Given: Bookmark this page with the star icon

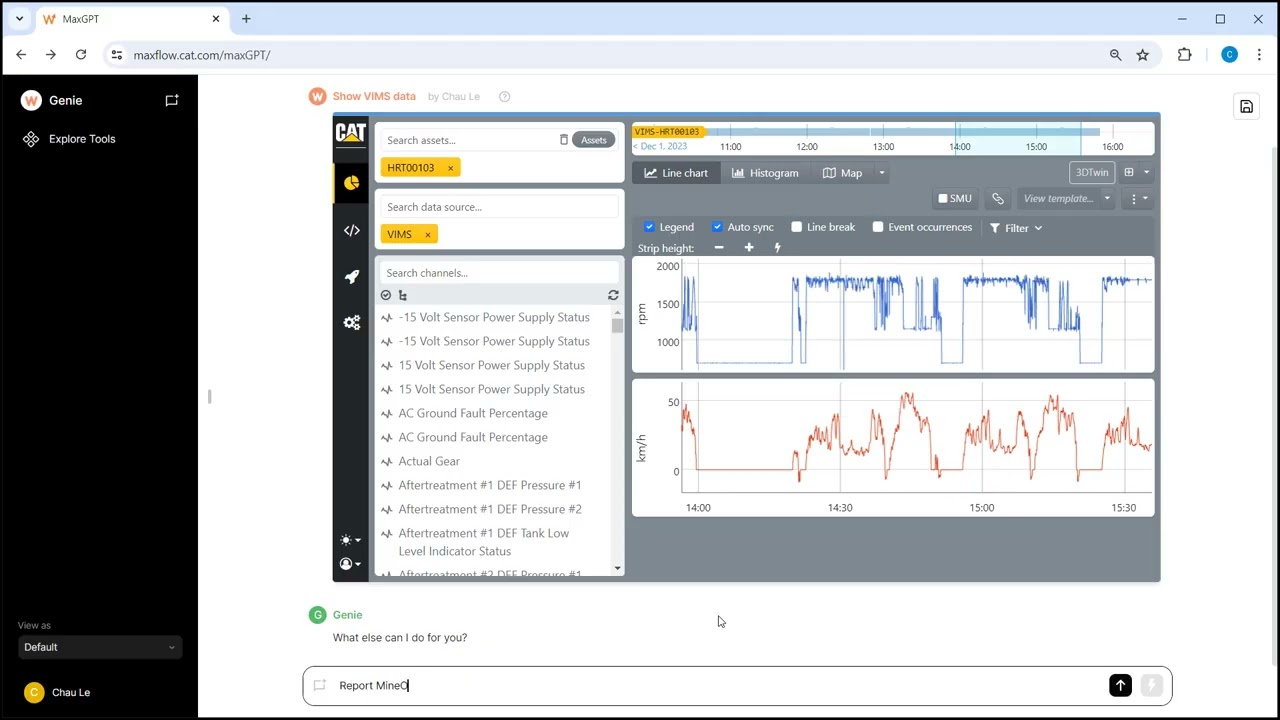Looking at the screenshot, I should click(x=1142, y=55).
